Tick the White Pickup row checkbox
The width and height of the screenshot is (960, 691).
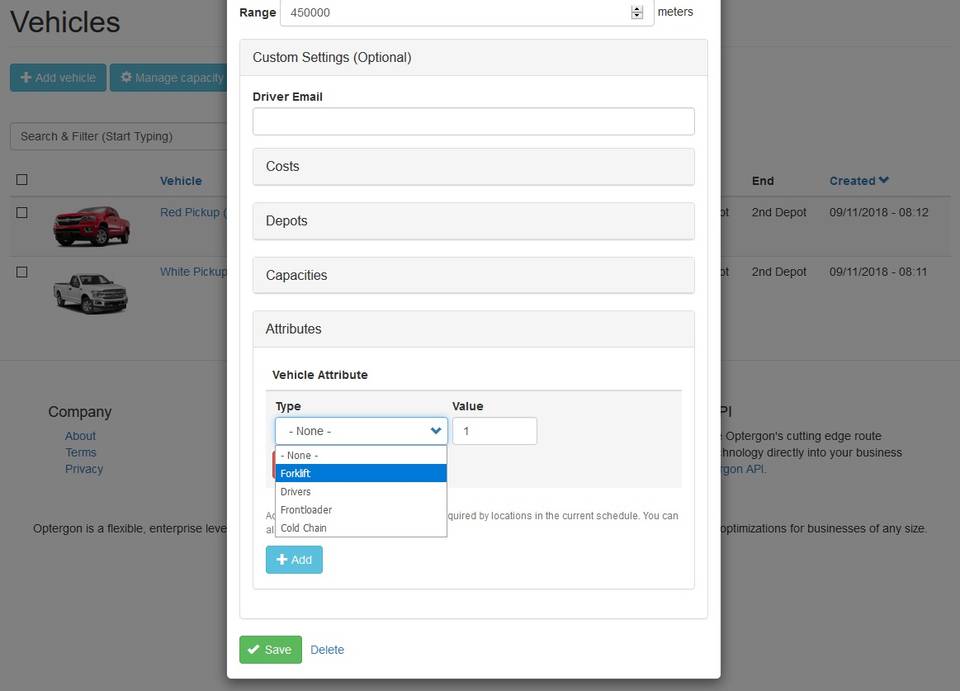pos(22,272)
